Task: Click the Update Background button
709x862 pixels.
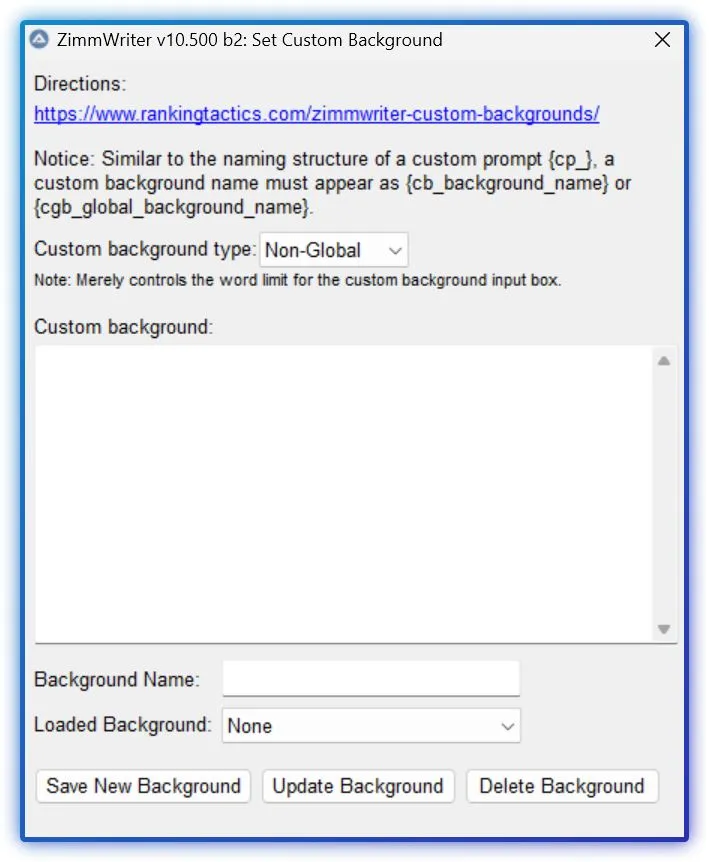Action: click(x=358, y=786)
